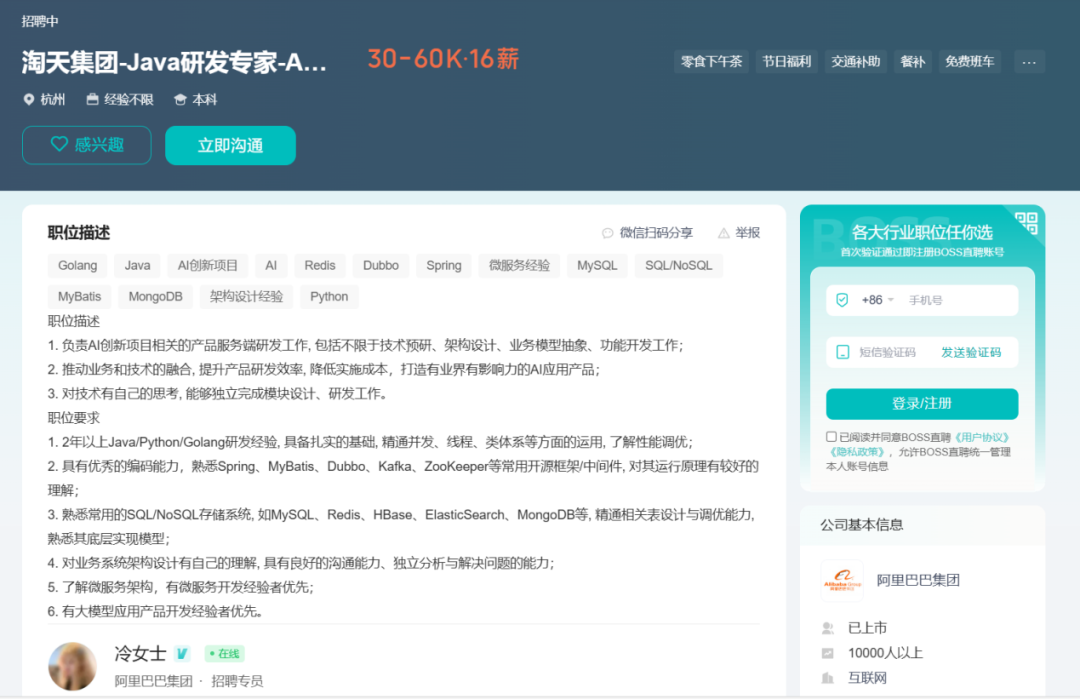Click the company size icon beside 10000人以上
The width and height of the screenshot is (1080, 699).
(828, 653)
